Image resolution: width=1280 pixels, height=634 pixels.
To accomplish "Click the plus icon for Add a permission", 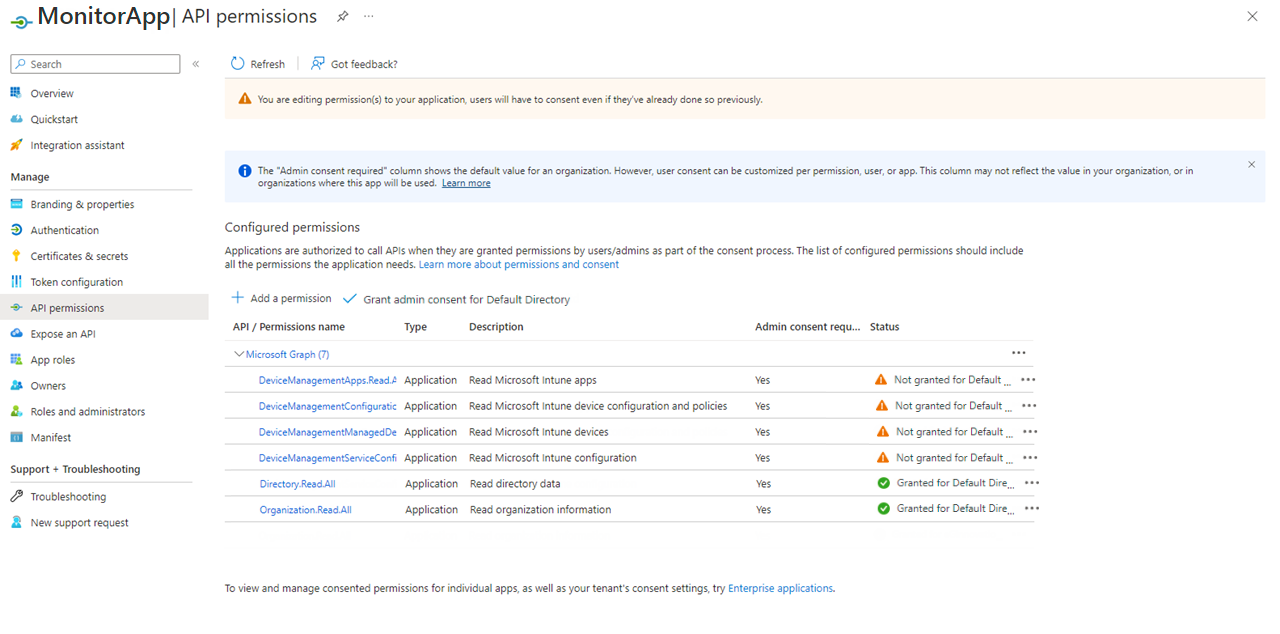I will click(238, 298).
